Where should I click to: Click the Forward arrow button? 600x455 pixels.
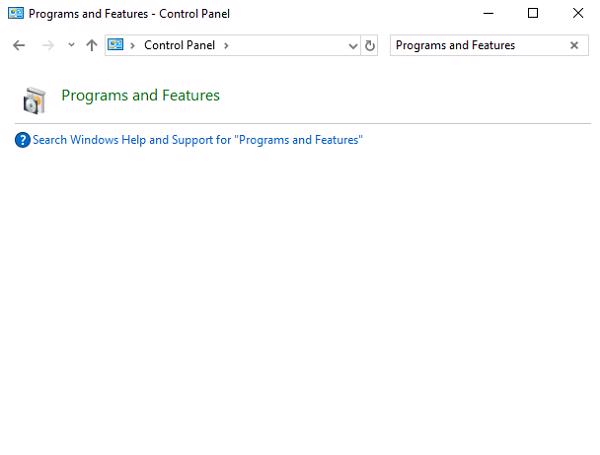[x=46, y=45]
